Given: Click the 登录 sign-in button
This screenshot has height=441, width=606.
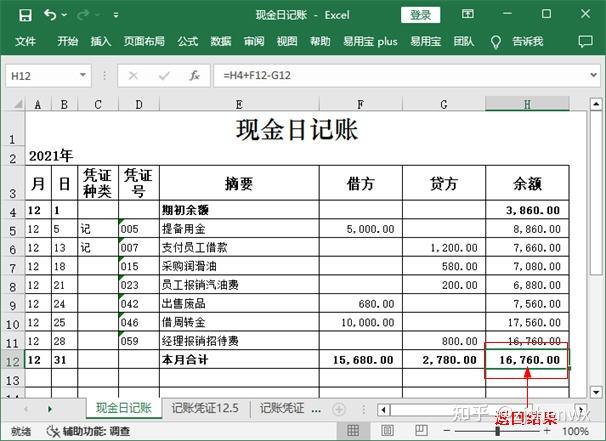Looking at the screenshot, I should pyautogui.click(x=420, y=15).
